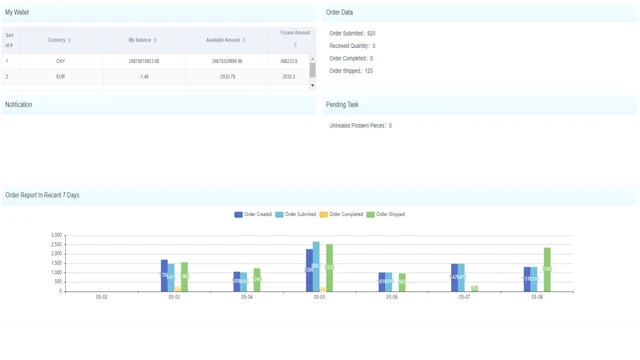Image resolution: width=640 pixels, height=360 pixels.
Task: Click the 05-05 Order Submited light blue bar
Action: pyautogui.click(x=316, y=267)
